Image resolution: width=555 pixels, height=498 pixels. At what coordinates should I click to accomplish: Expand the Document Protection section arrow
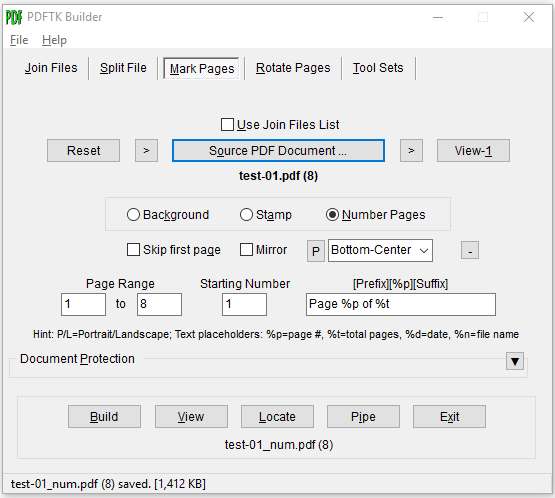[515, 361]
